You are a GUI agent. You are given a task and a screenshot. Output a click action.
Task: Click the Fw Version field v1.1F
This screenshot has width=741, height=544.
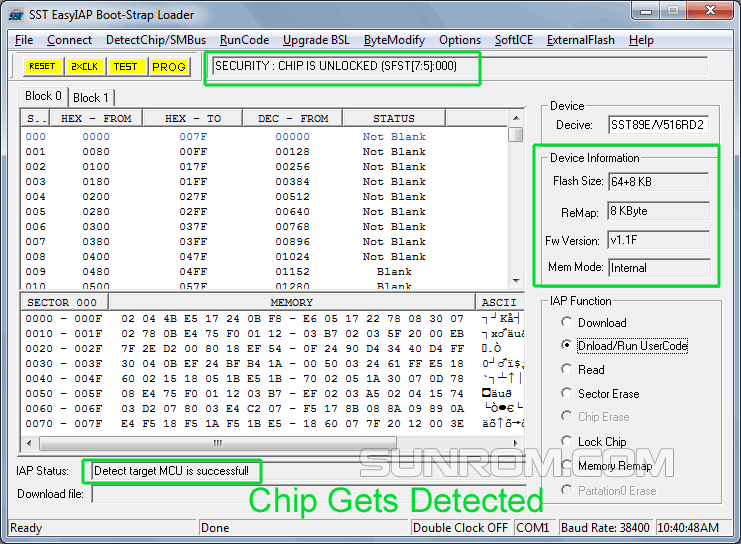tap(658, 240)
